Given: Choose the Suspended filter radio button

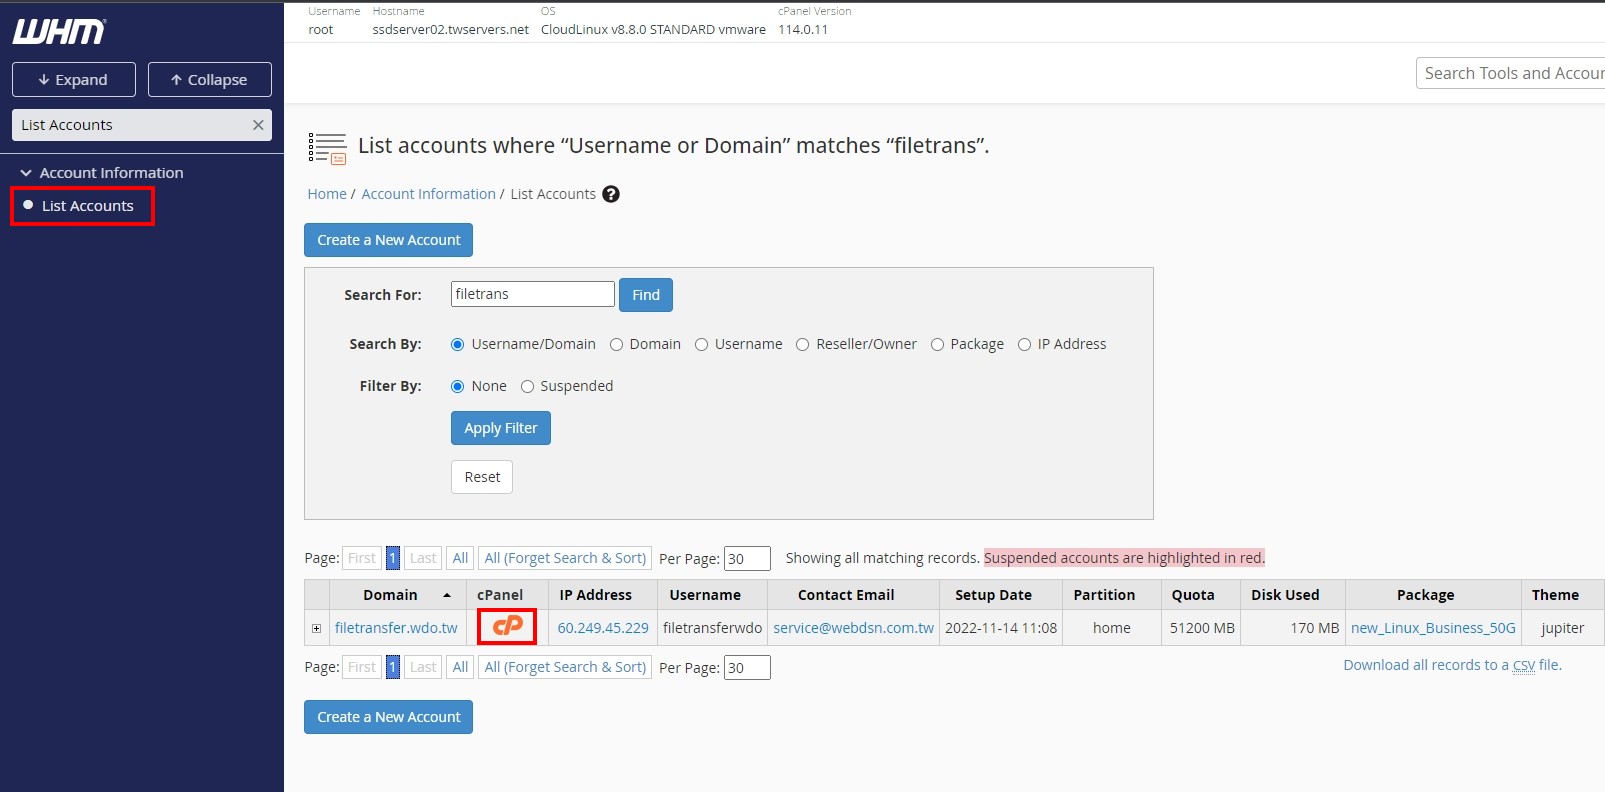Looking at the screenshot, I should (528, 387).
